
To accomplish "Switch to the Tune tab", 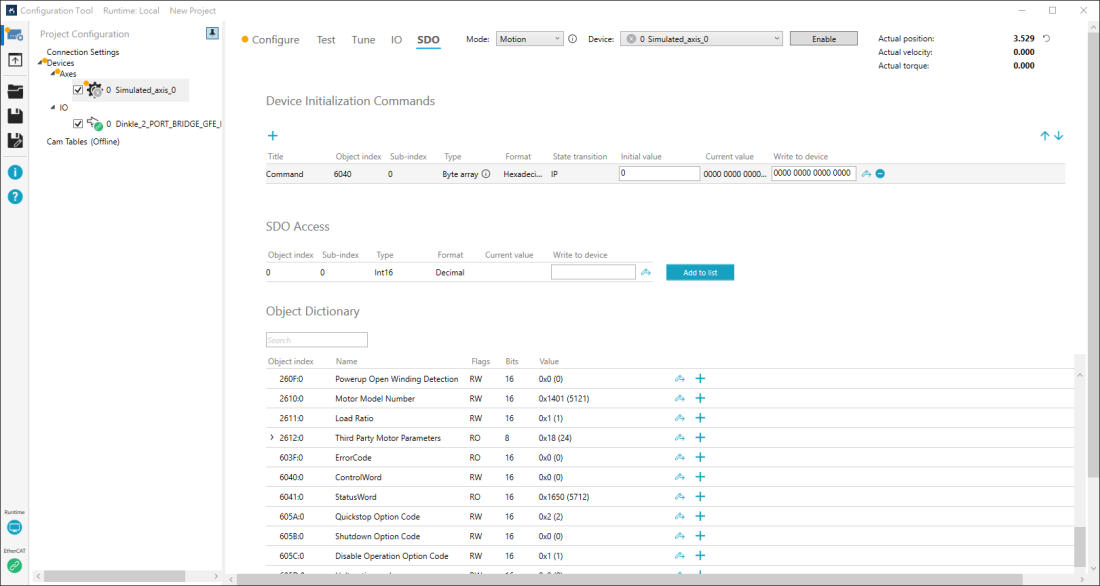I will 363,40.
